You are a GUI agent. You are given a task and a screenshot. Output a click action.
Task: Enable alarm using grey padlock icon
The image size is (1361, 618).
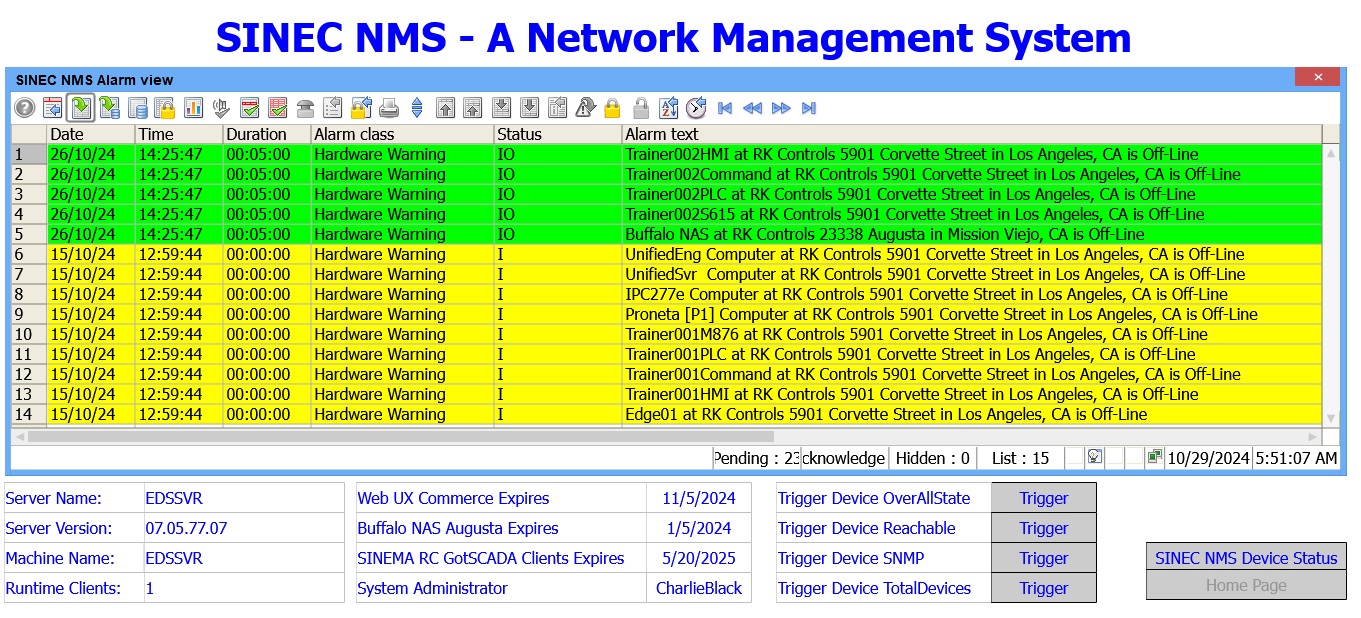click(641, 108)
